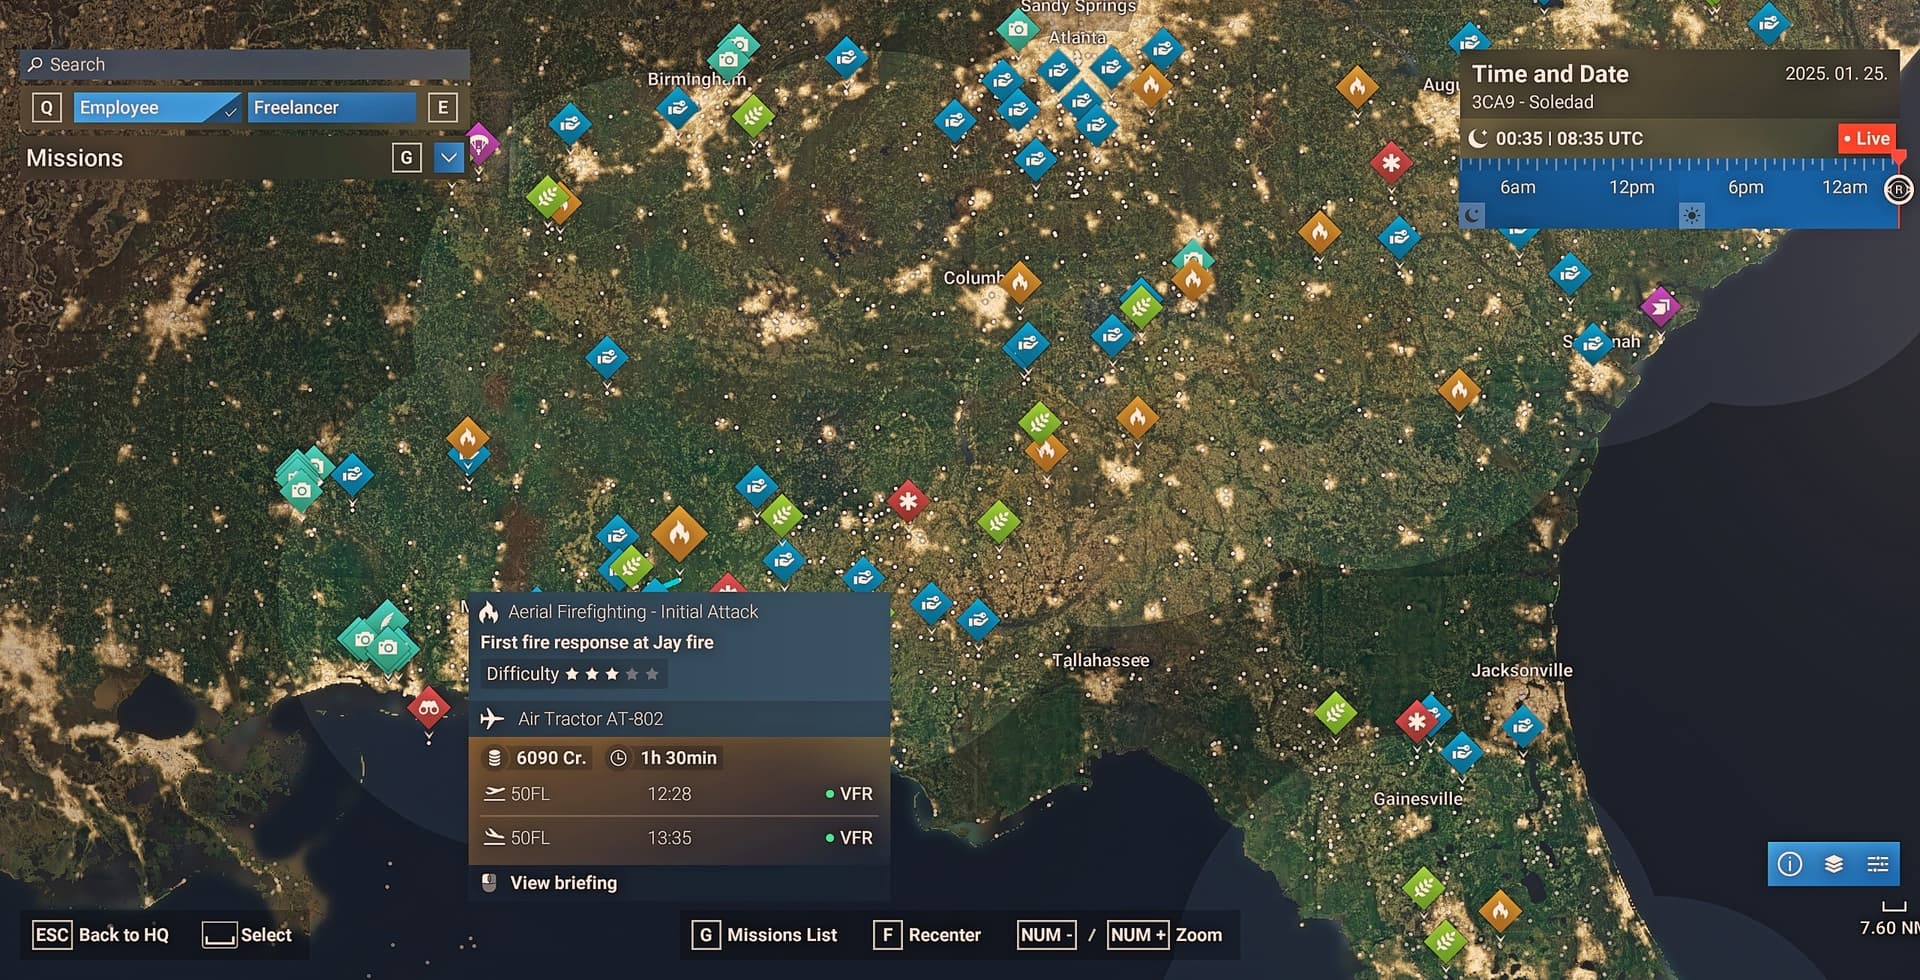
Task: Click View briefing for the Jay fire
Action: click(x=563, y=883)
